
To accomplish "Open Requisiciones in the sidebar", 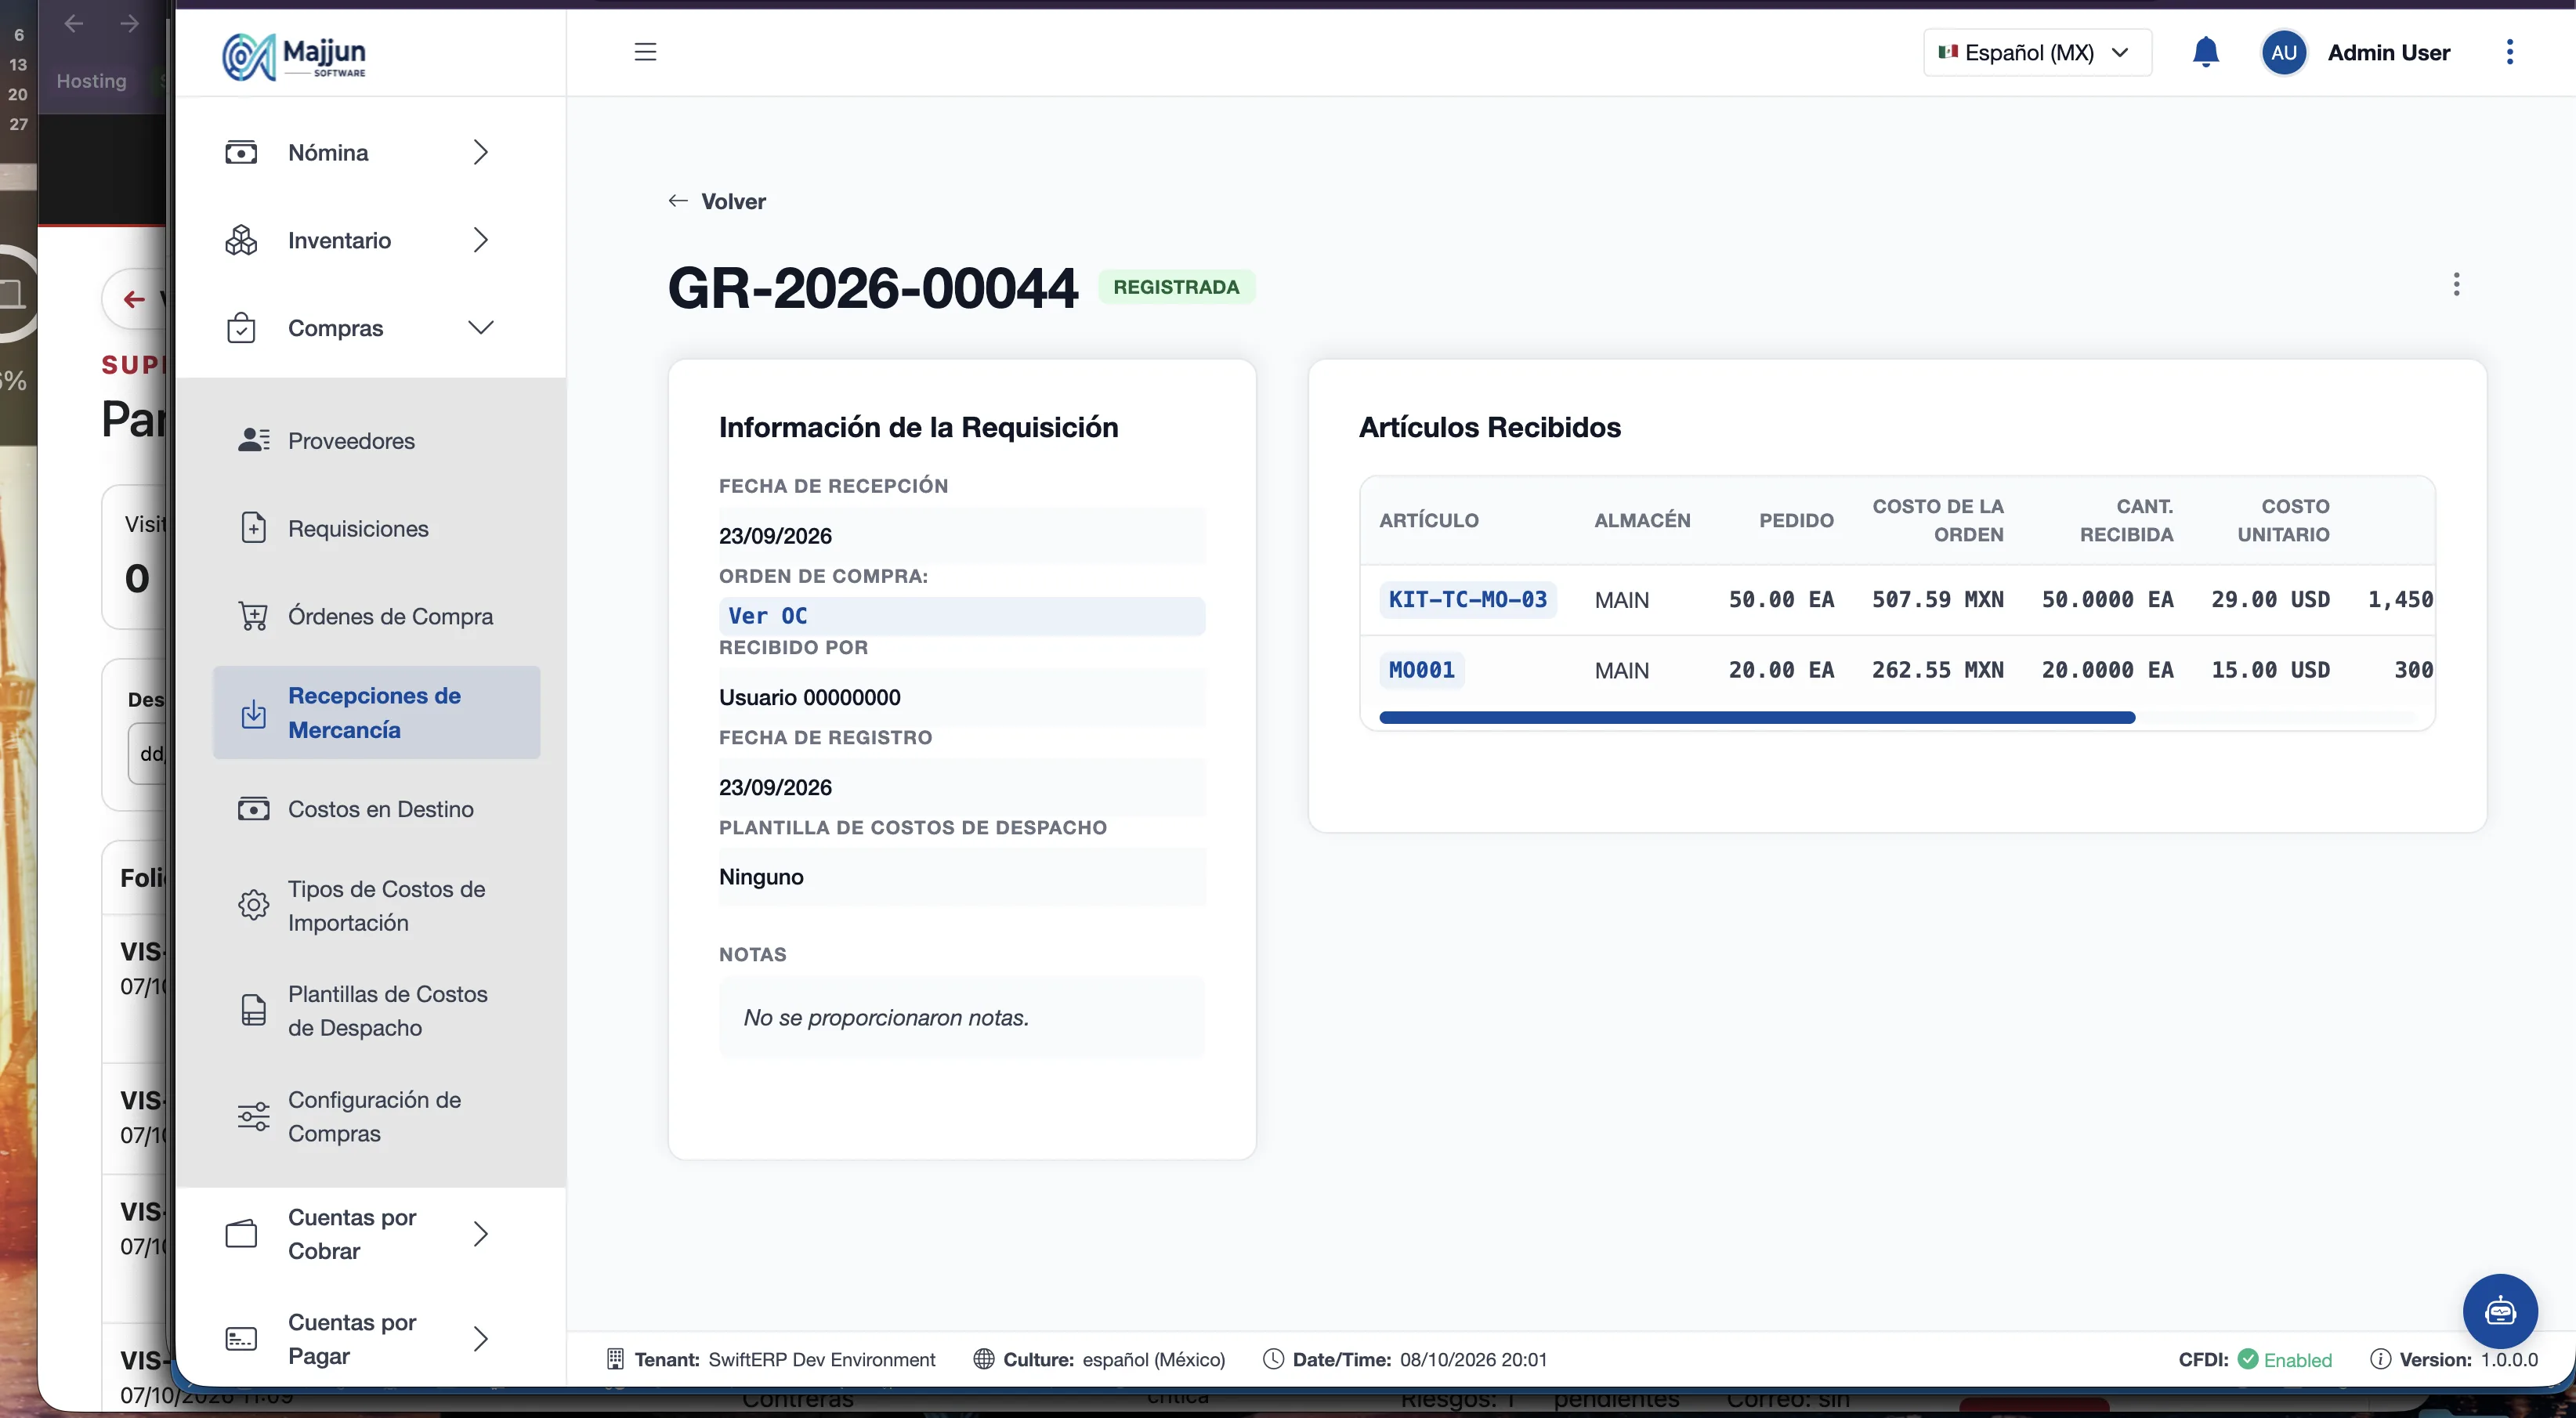I will pyautogui.click(x=376, y=528).
